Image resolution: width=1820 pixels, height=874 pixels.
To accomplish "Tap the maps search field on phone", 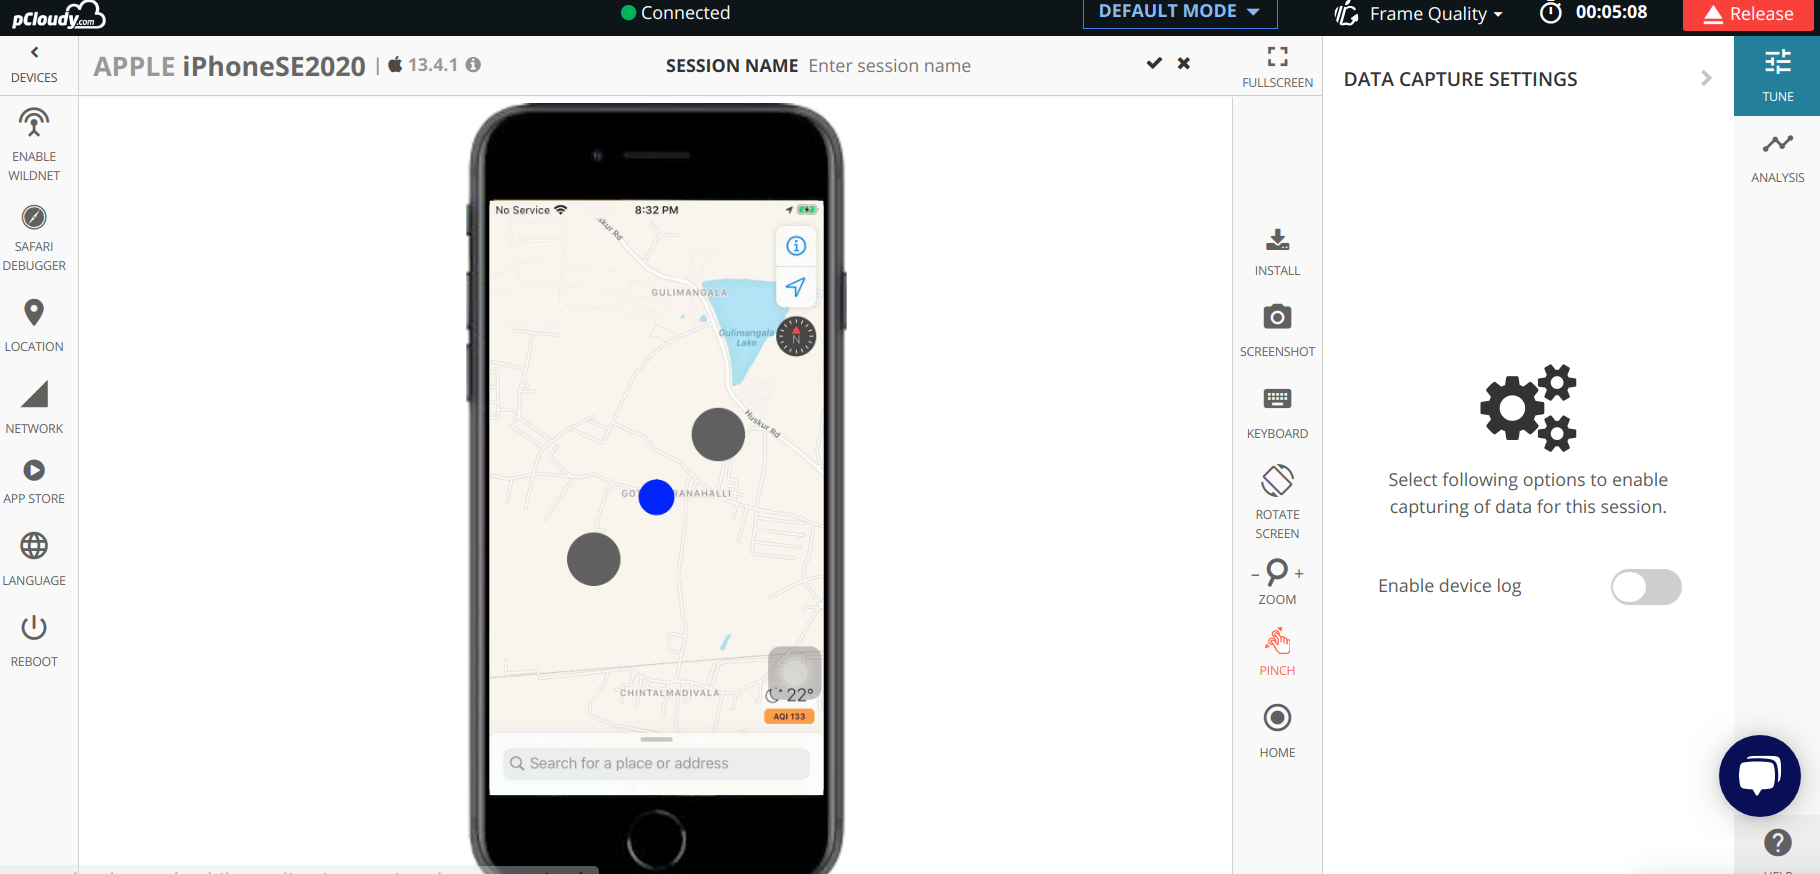I will click(656, 763).
